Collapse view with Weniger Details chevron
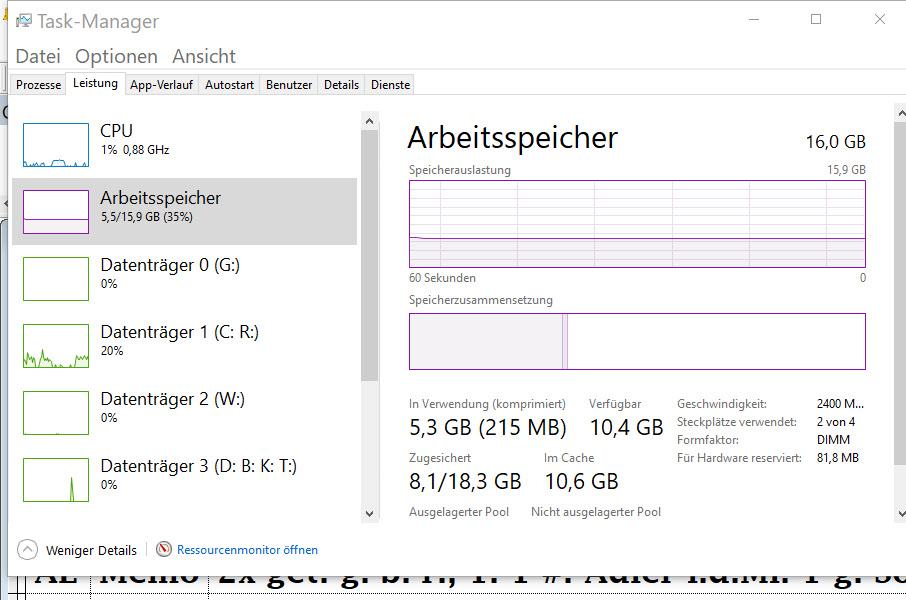The width and height of the screenshot is (906, 600). [28, 549]
